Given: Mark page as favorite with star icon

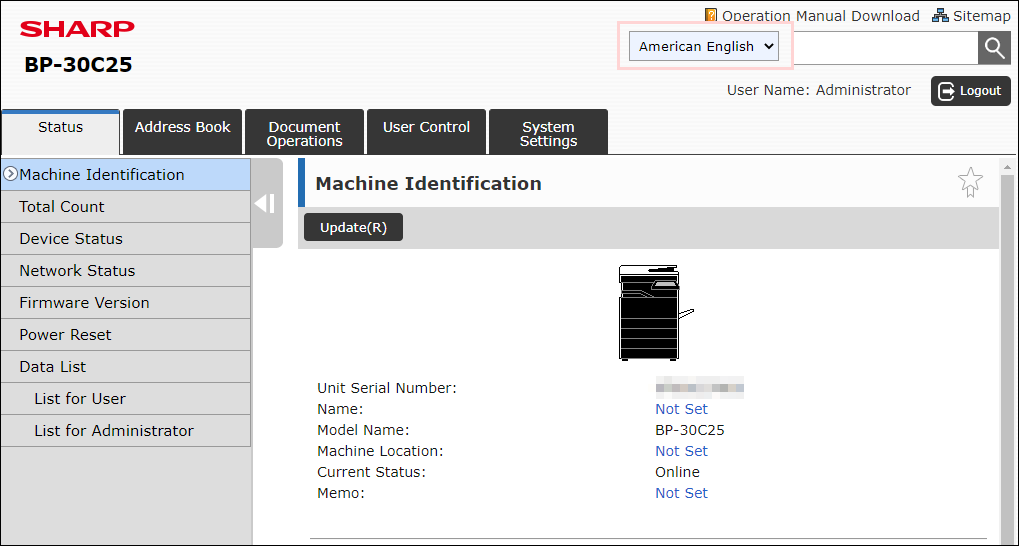Looking at the screenshot, I should (x=970, y=183).
